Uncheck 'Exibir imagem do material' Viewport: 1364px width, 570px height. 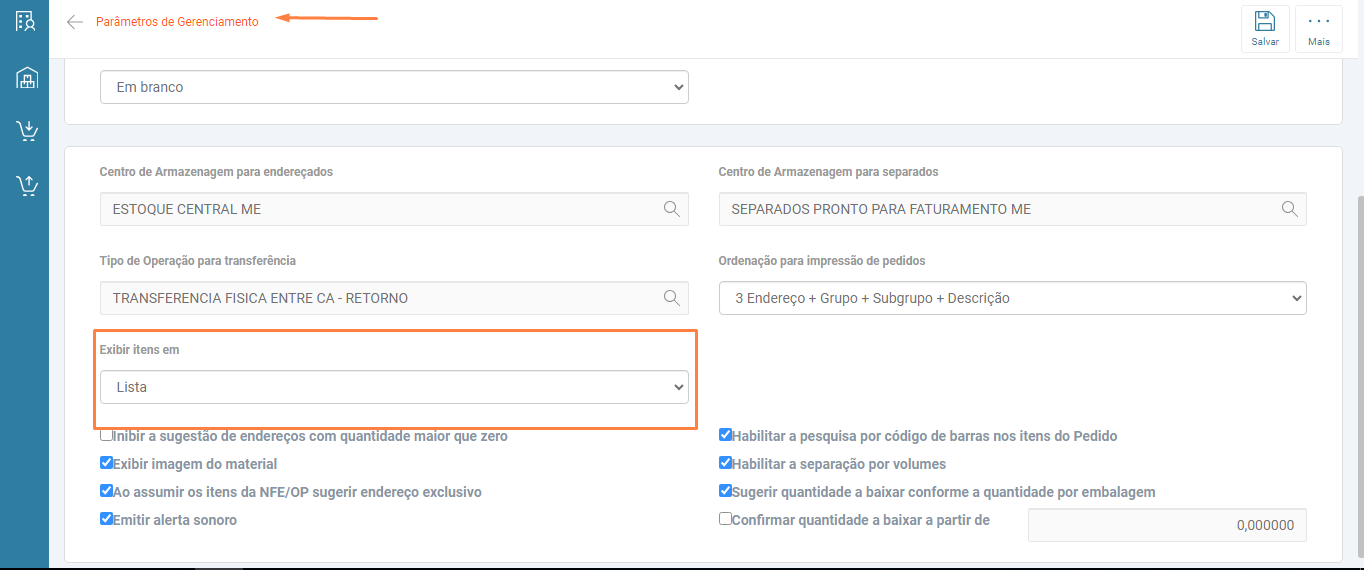point(106,463)
